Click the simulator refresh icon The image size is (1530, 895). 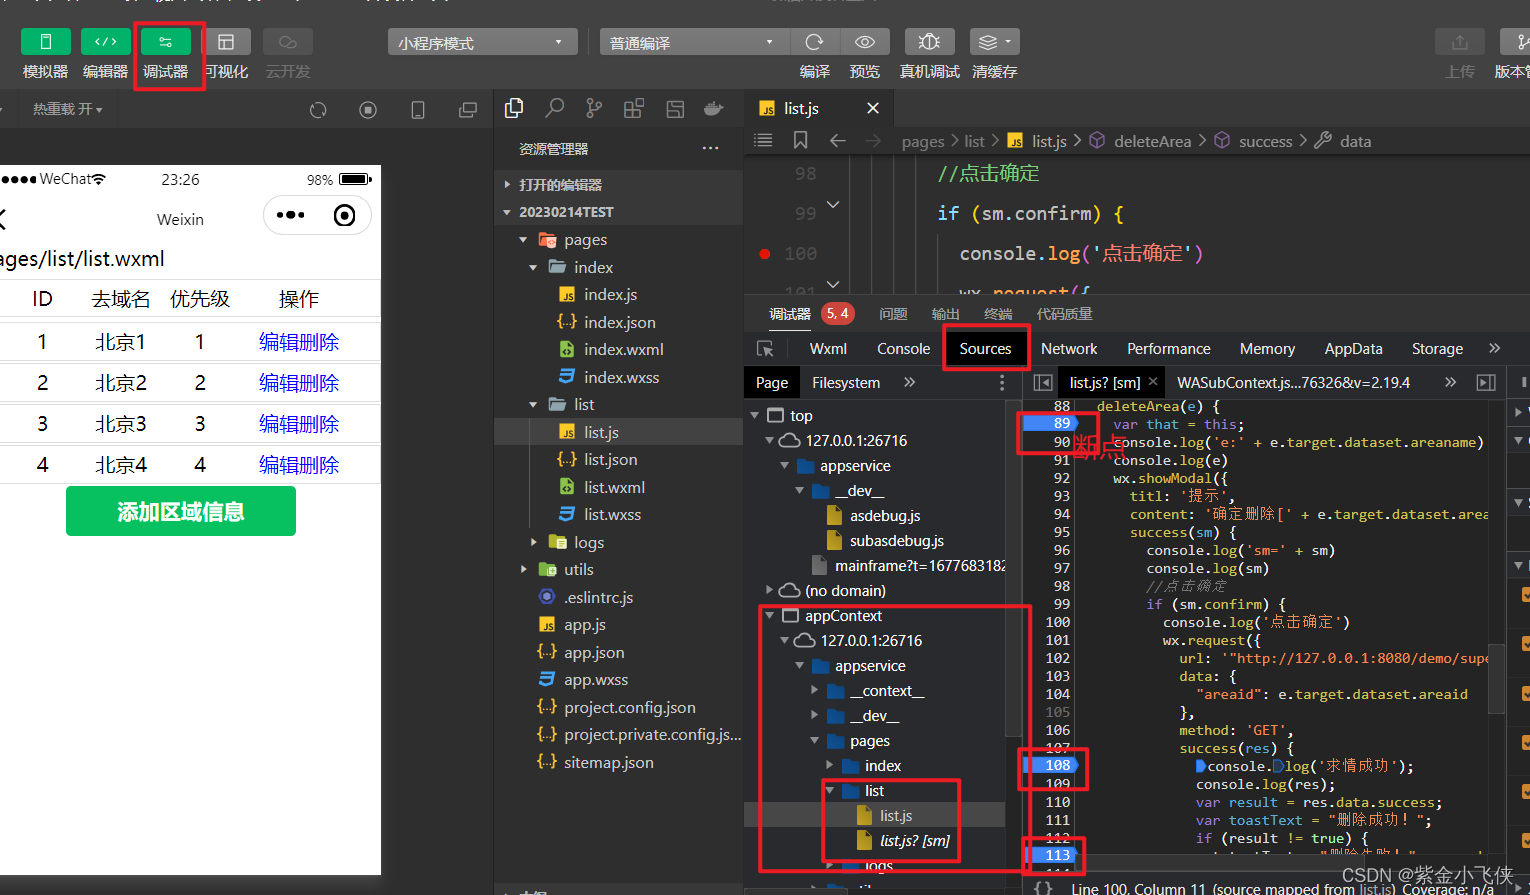[x=318, y=110]
